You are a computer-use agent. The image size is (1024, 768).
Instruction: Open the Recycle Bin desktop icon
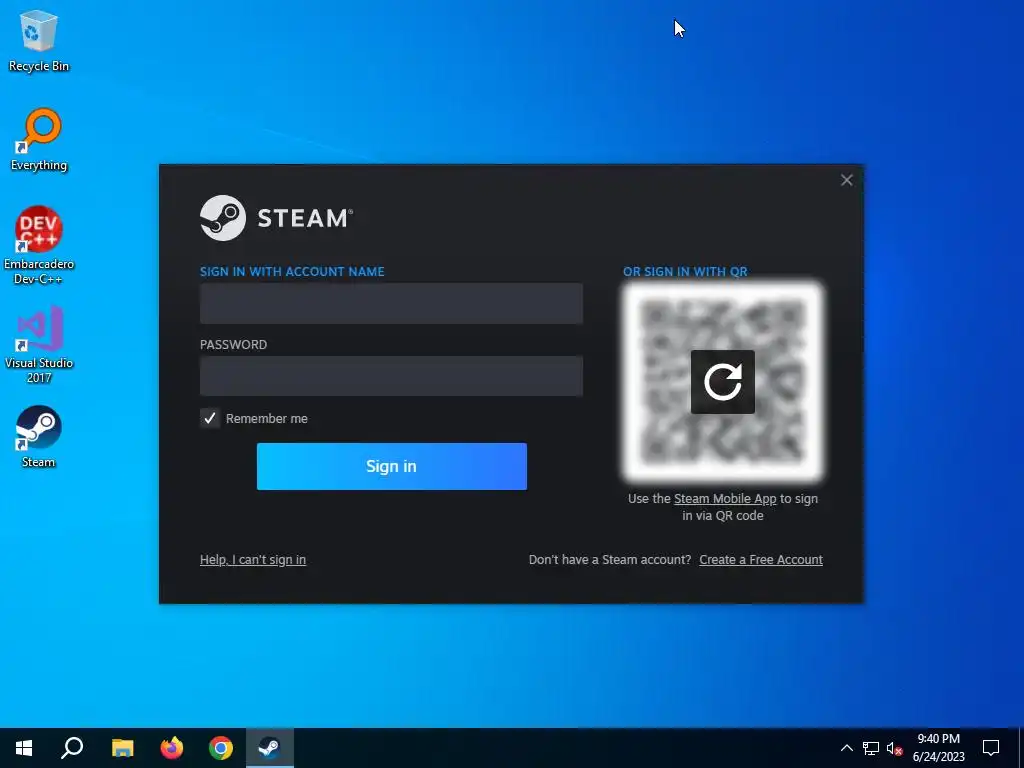pos(39,40)
